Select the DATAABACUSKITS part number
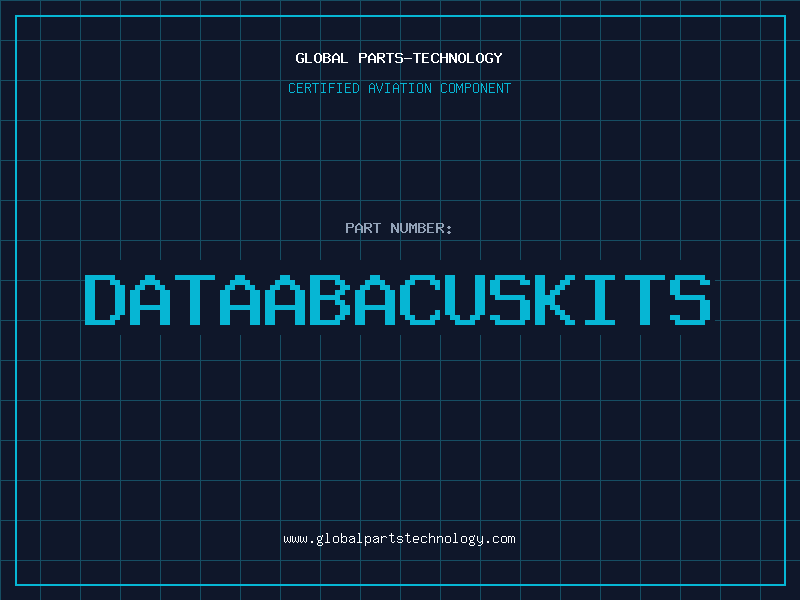800x600 pixels. (x=397, y=299)
